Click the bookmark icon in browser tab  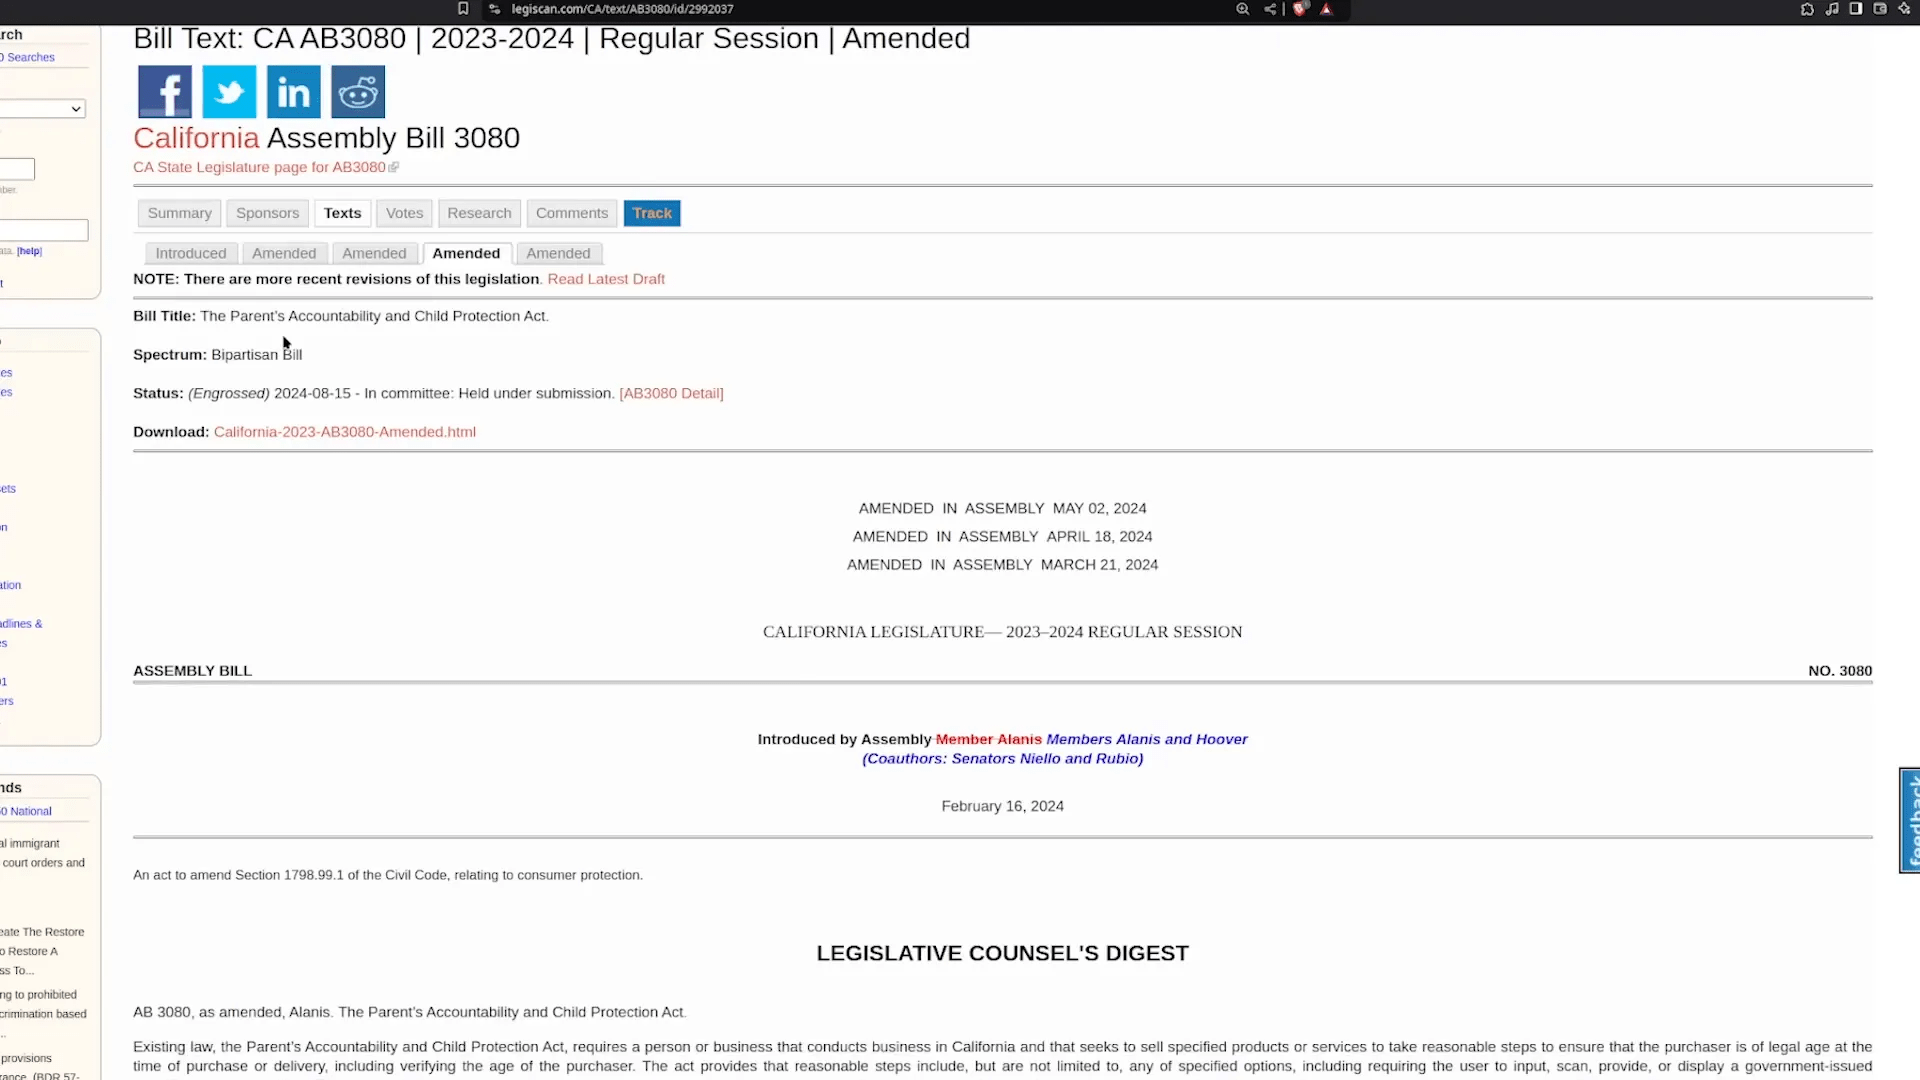coord(463,11)
